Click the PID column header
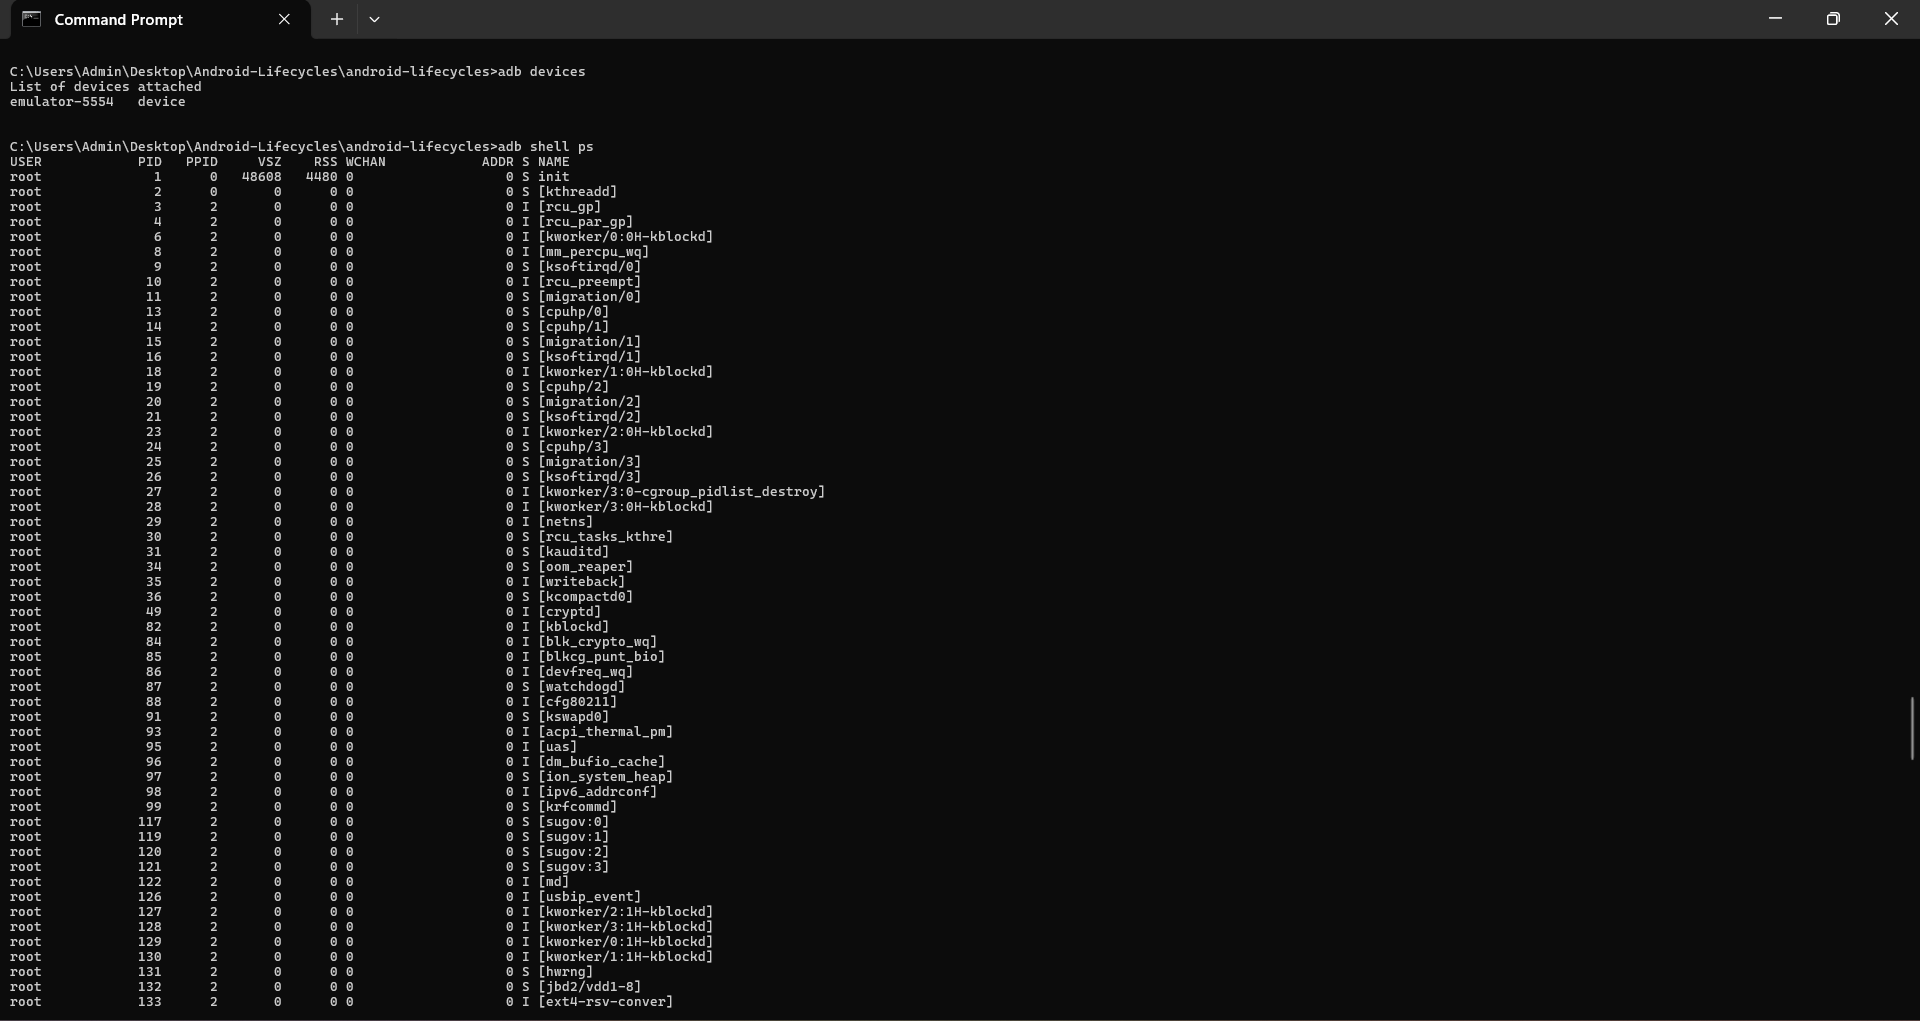 tap(150, 162)
